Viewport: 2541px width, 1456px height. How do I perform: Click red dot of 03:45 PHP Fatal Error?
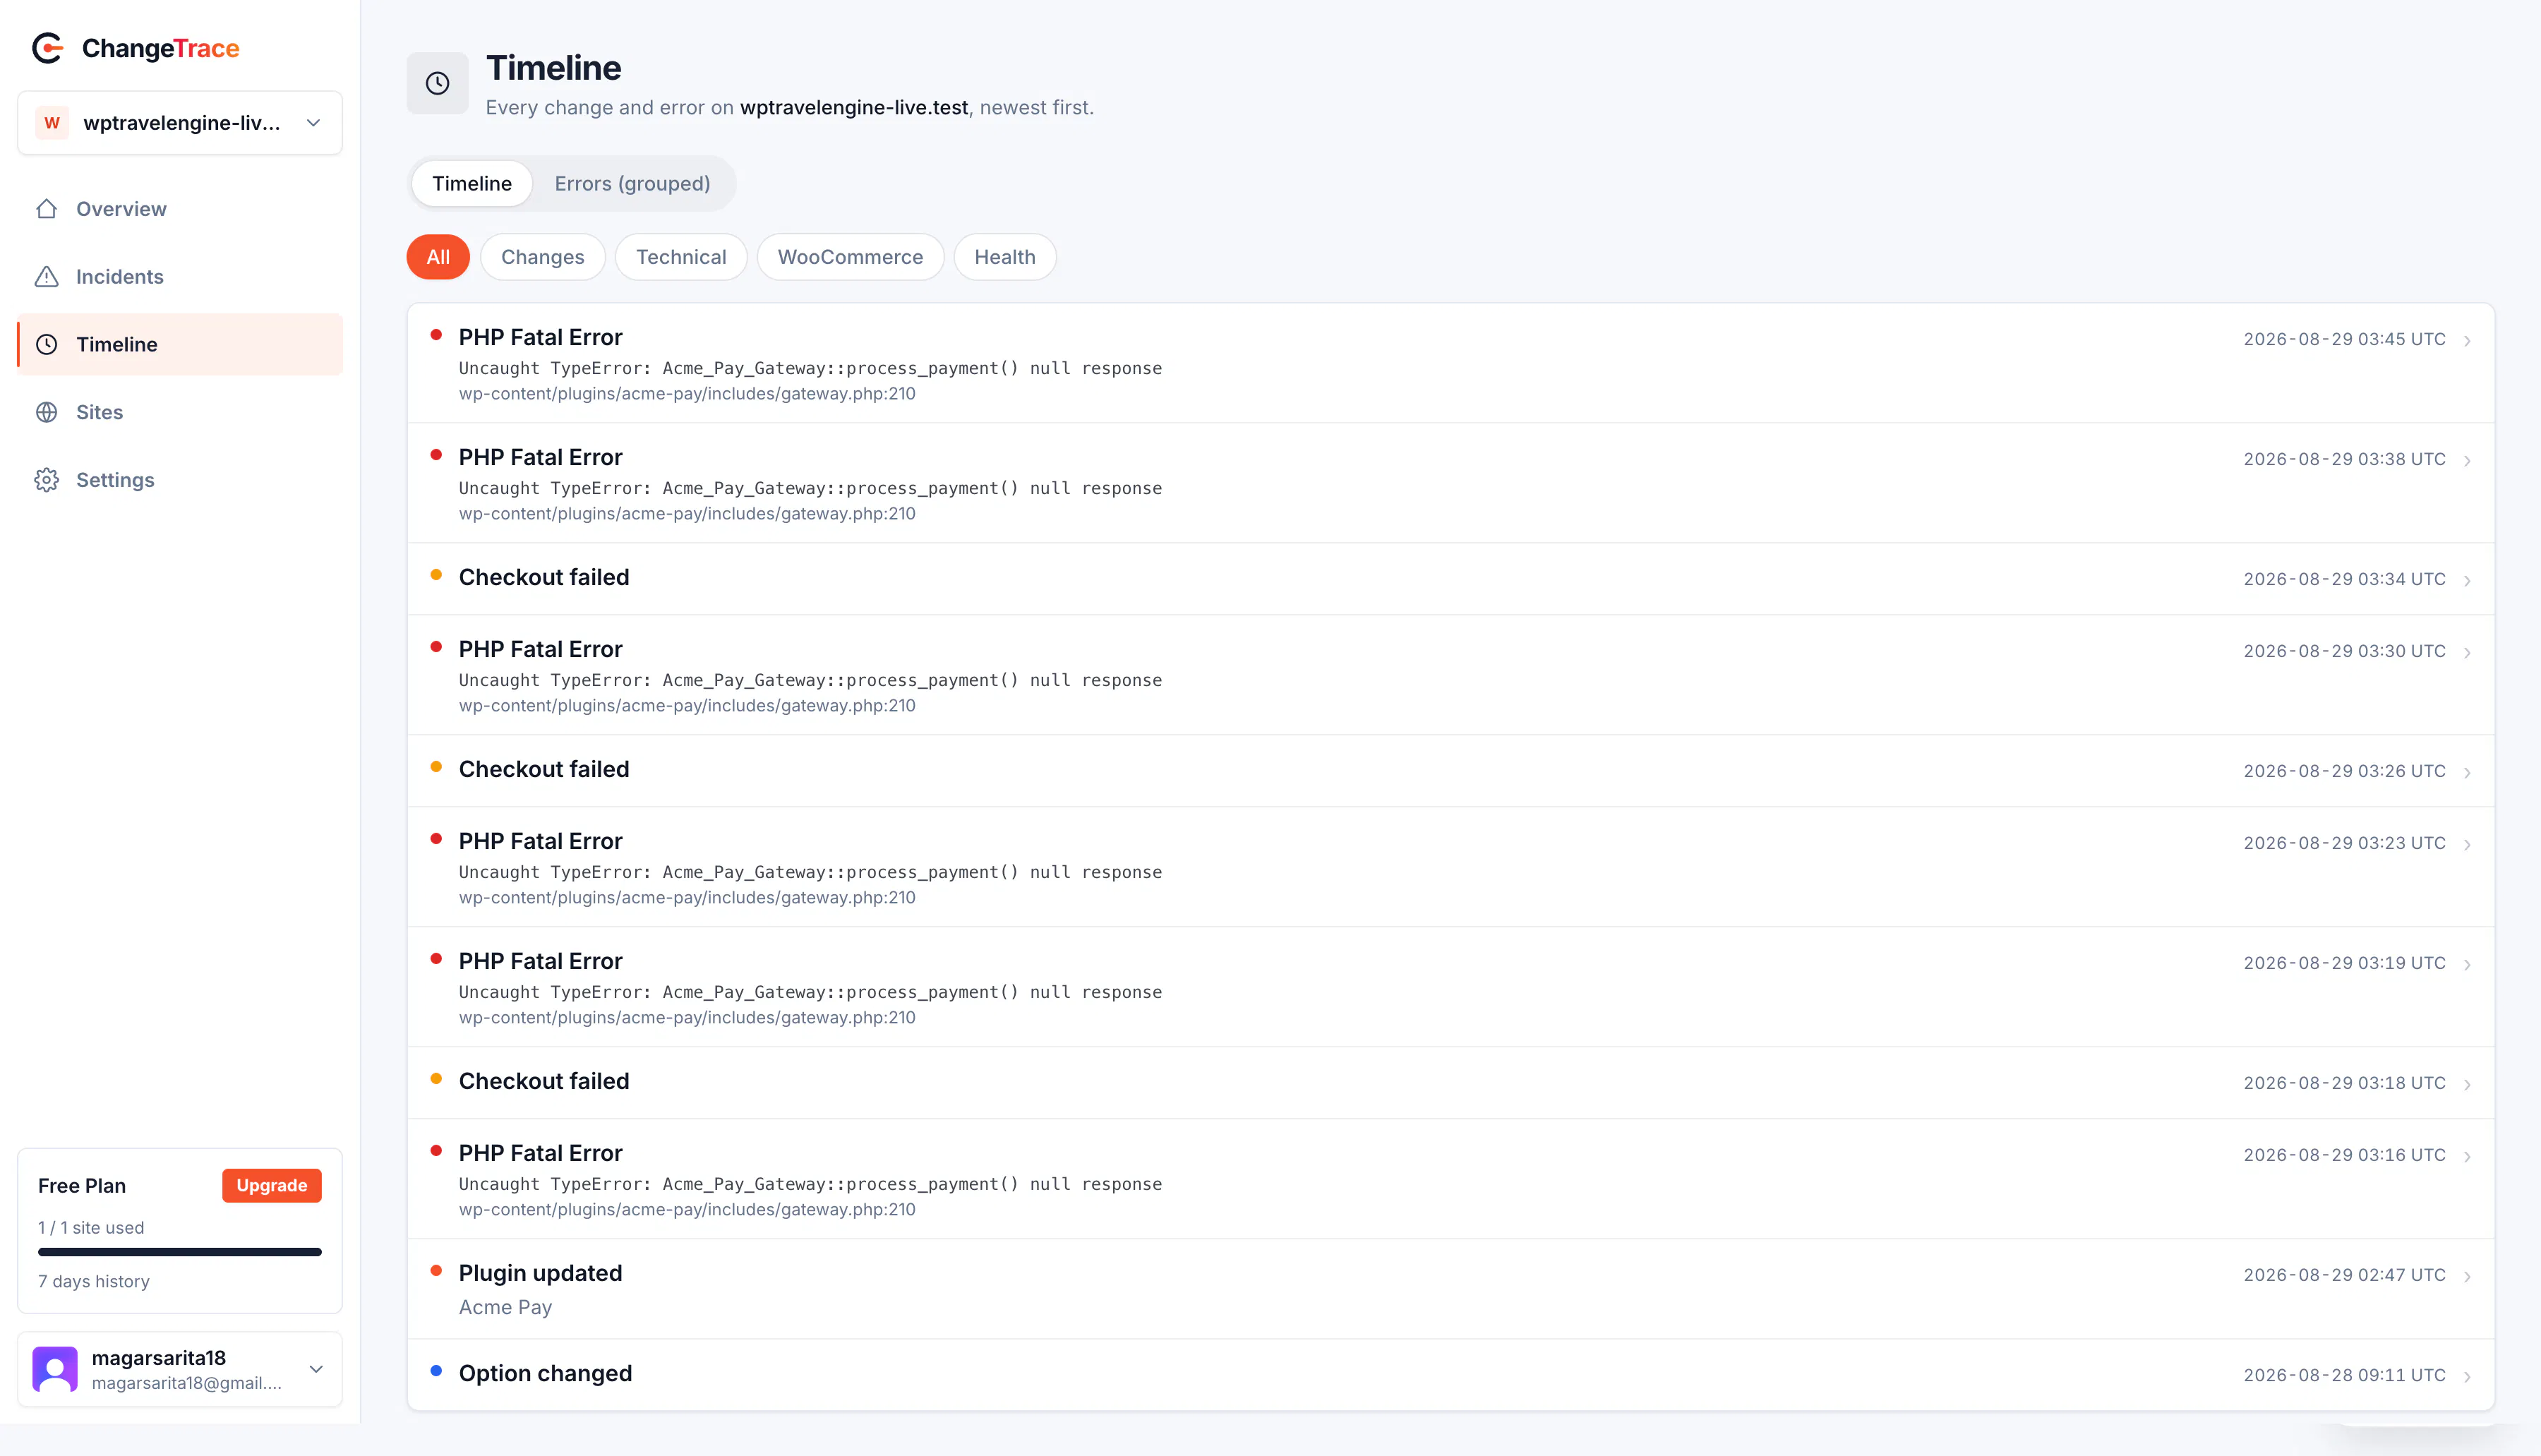pyautogui.click(x=436, y=335)
